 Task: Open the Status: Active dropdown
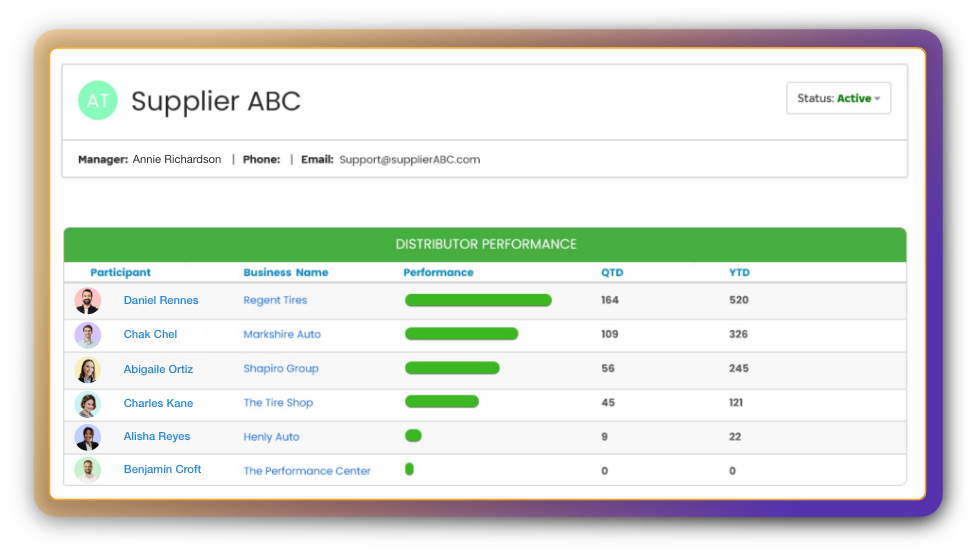[838, 99]
